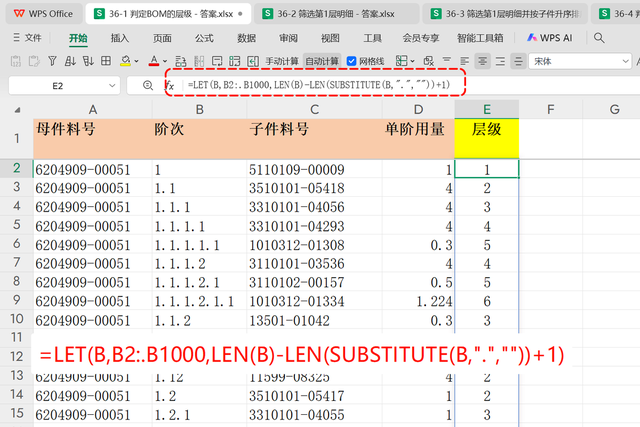Switch to the 公式 ribbon tab

tap(204, 38)
